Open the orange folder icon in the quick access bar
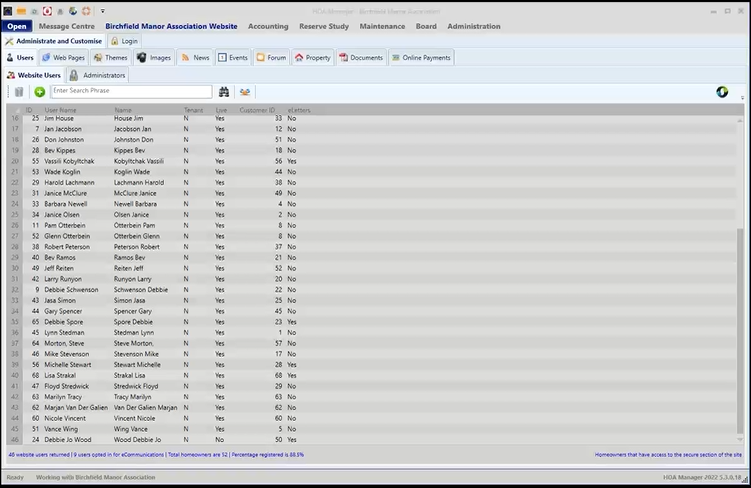The image size is (751, 488). pos(21,11)
